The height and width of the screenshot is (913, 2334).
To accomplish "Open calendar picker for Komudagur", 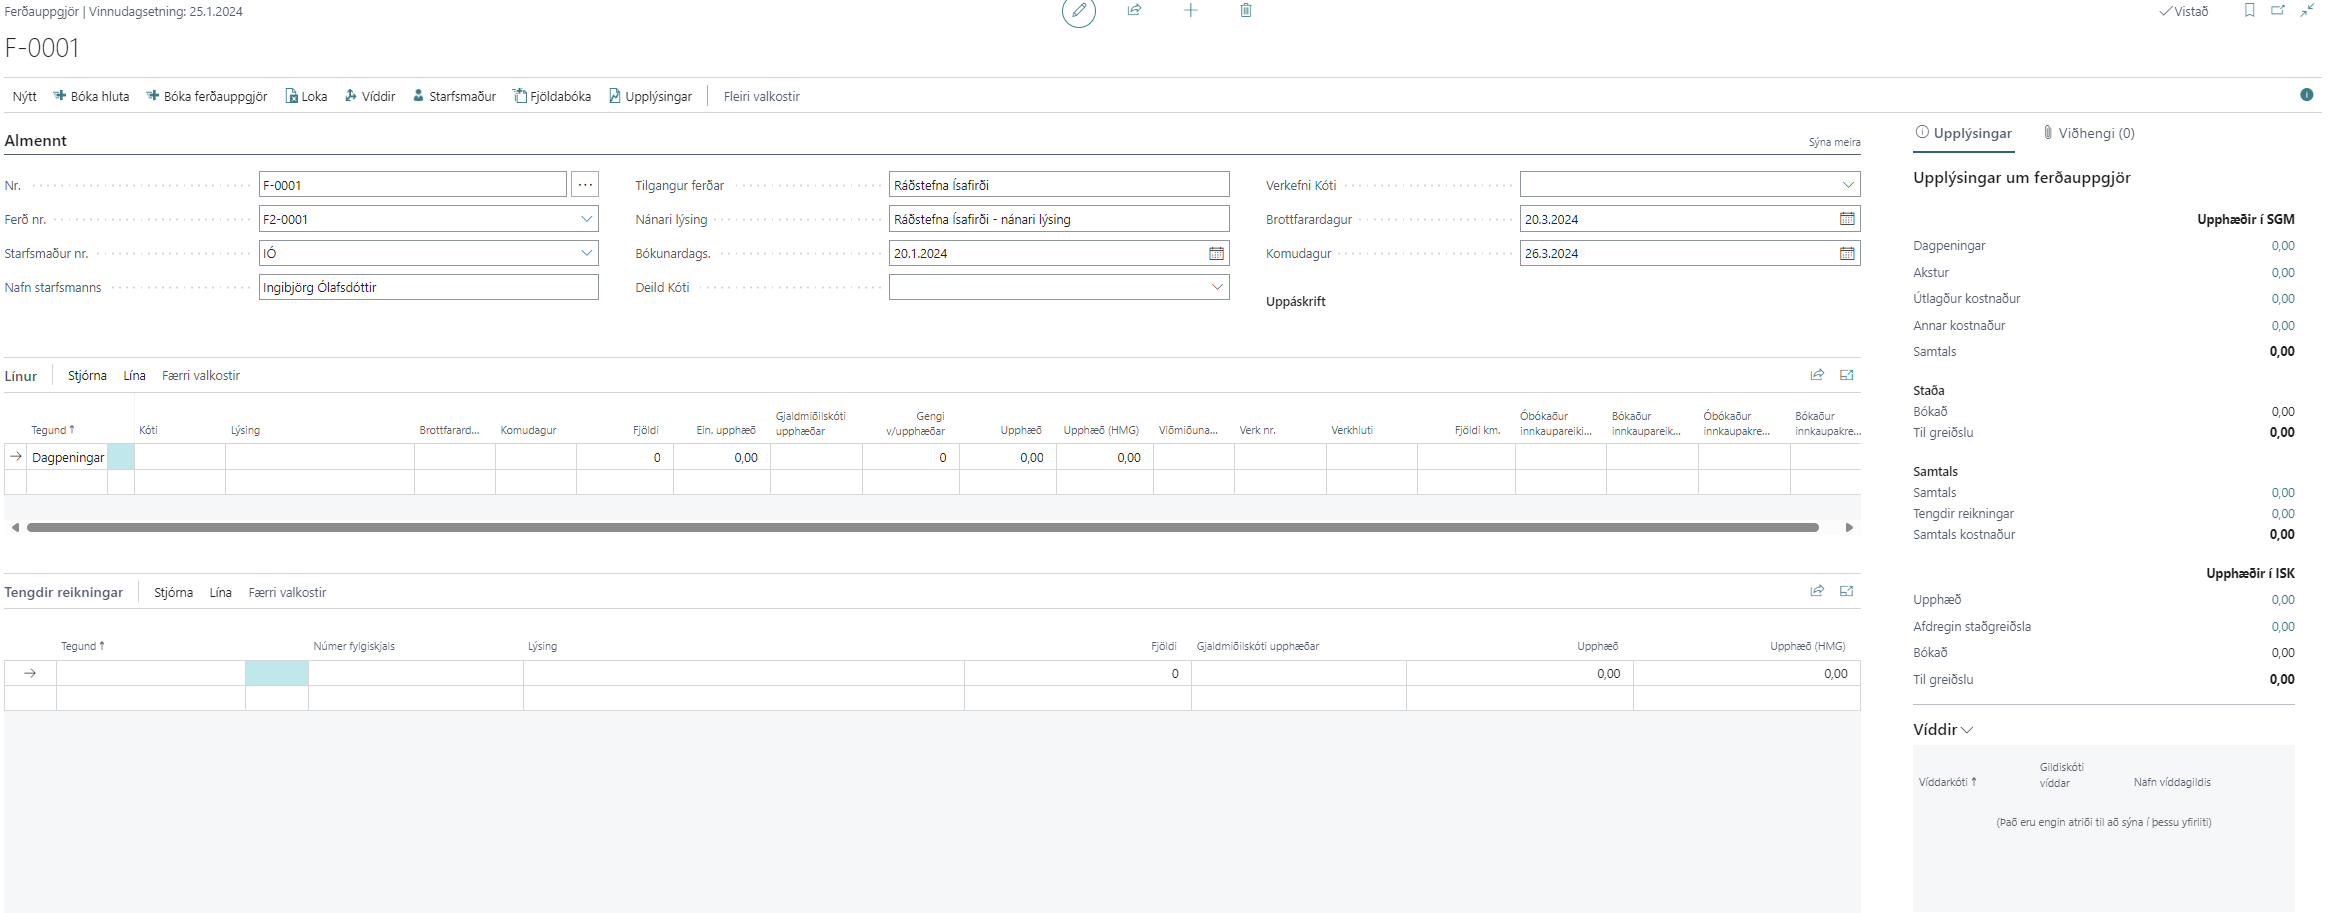I will [x=1847, y=253].
